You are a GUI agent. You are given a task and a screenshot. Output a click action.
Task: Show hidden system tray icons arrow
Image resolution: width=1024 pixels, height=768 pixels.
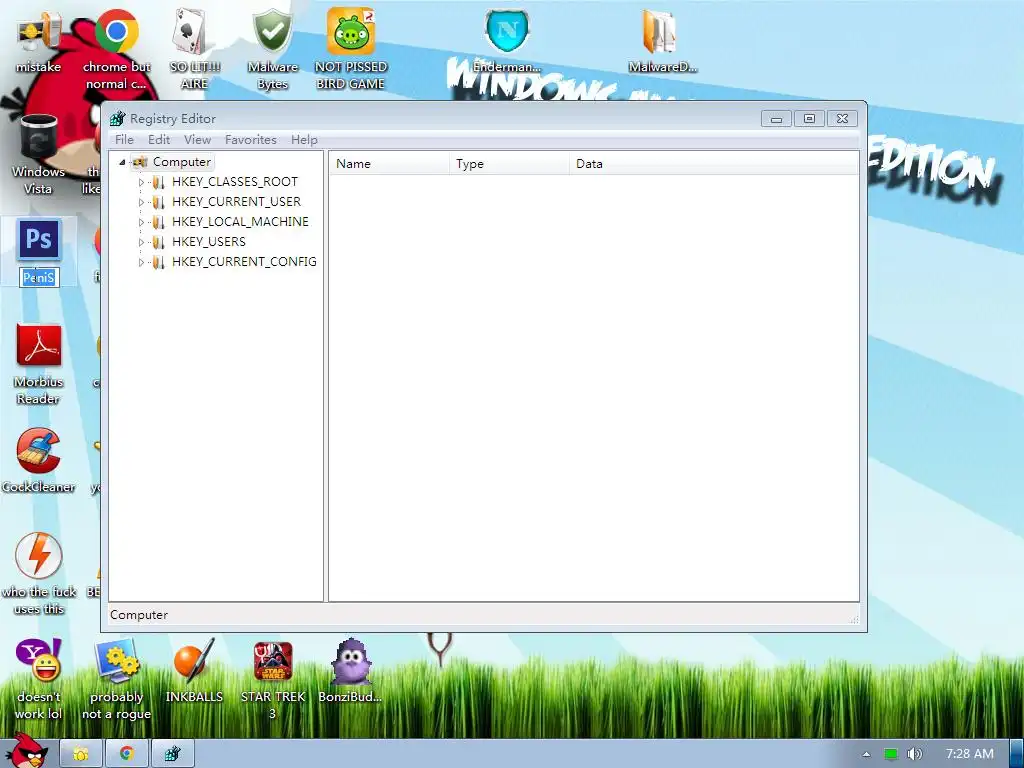point(866,754)
